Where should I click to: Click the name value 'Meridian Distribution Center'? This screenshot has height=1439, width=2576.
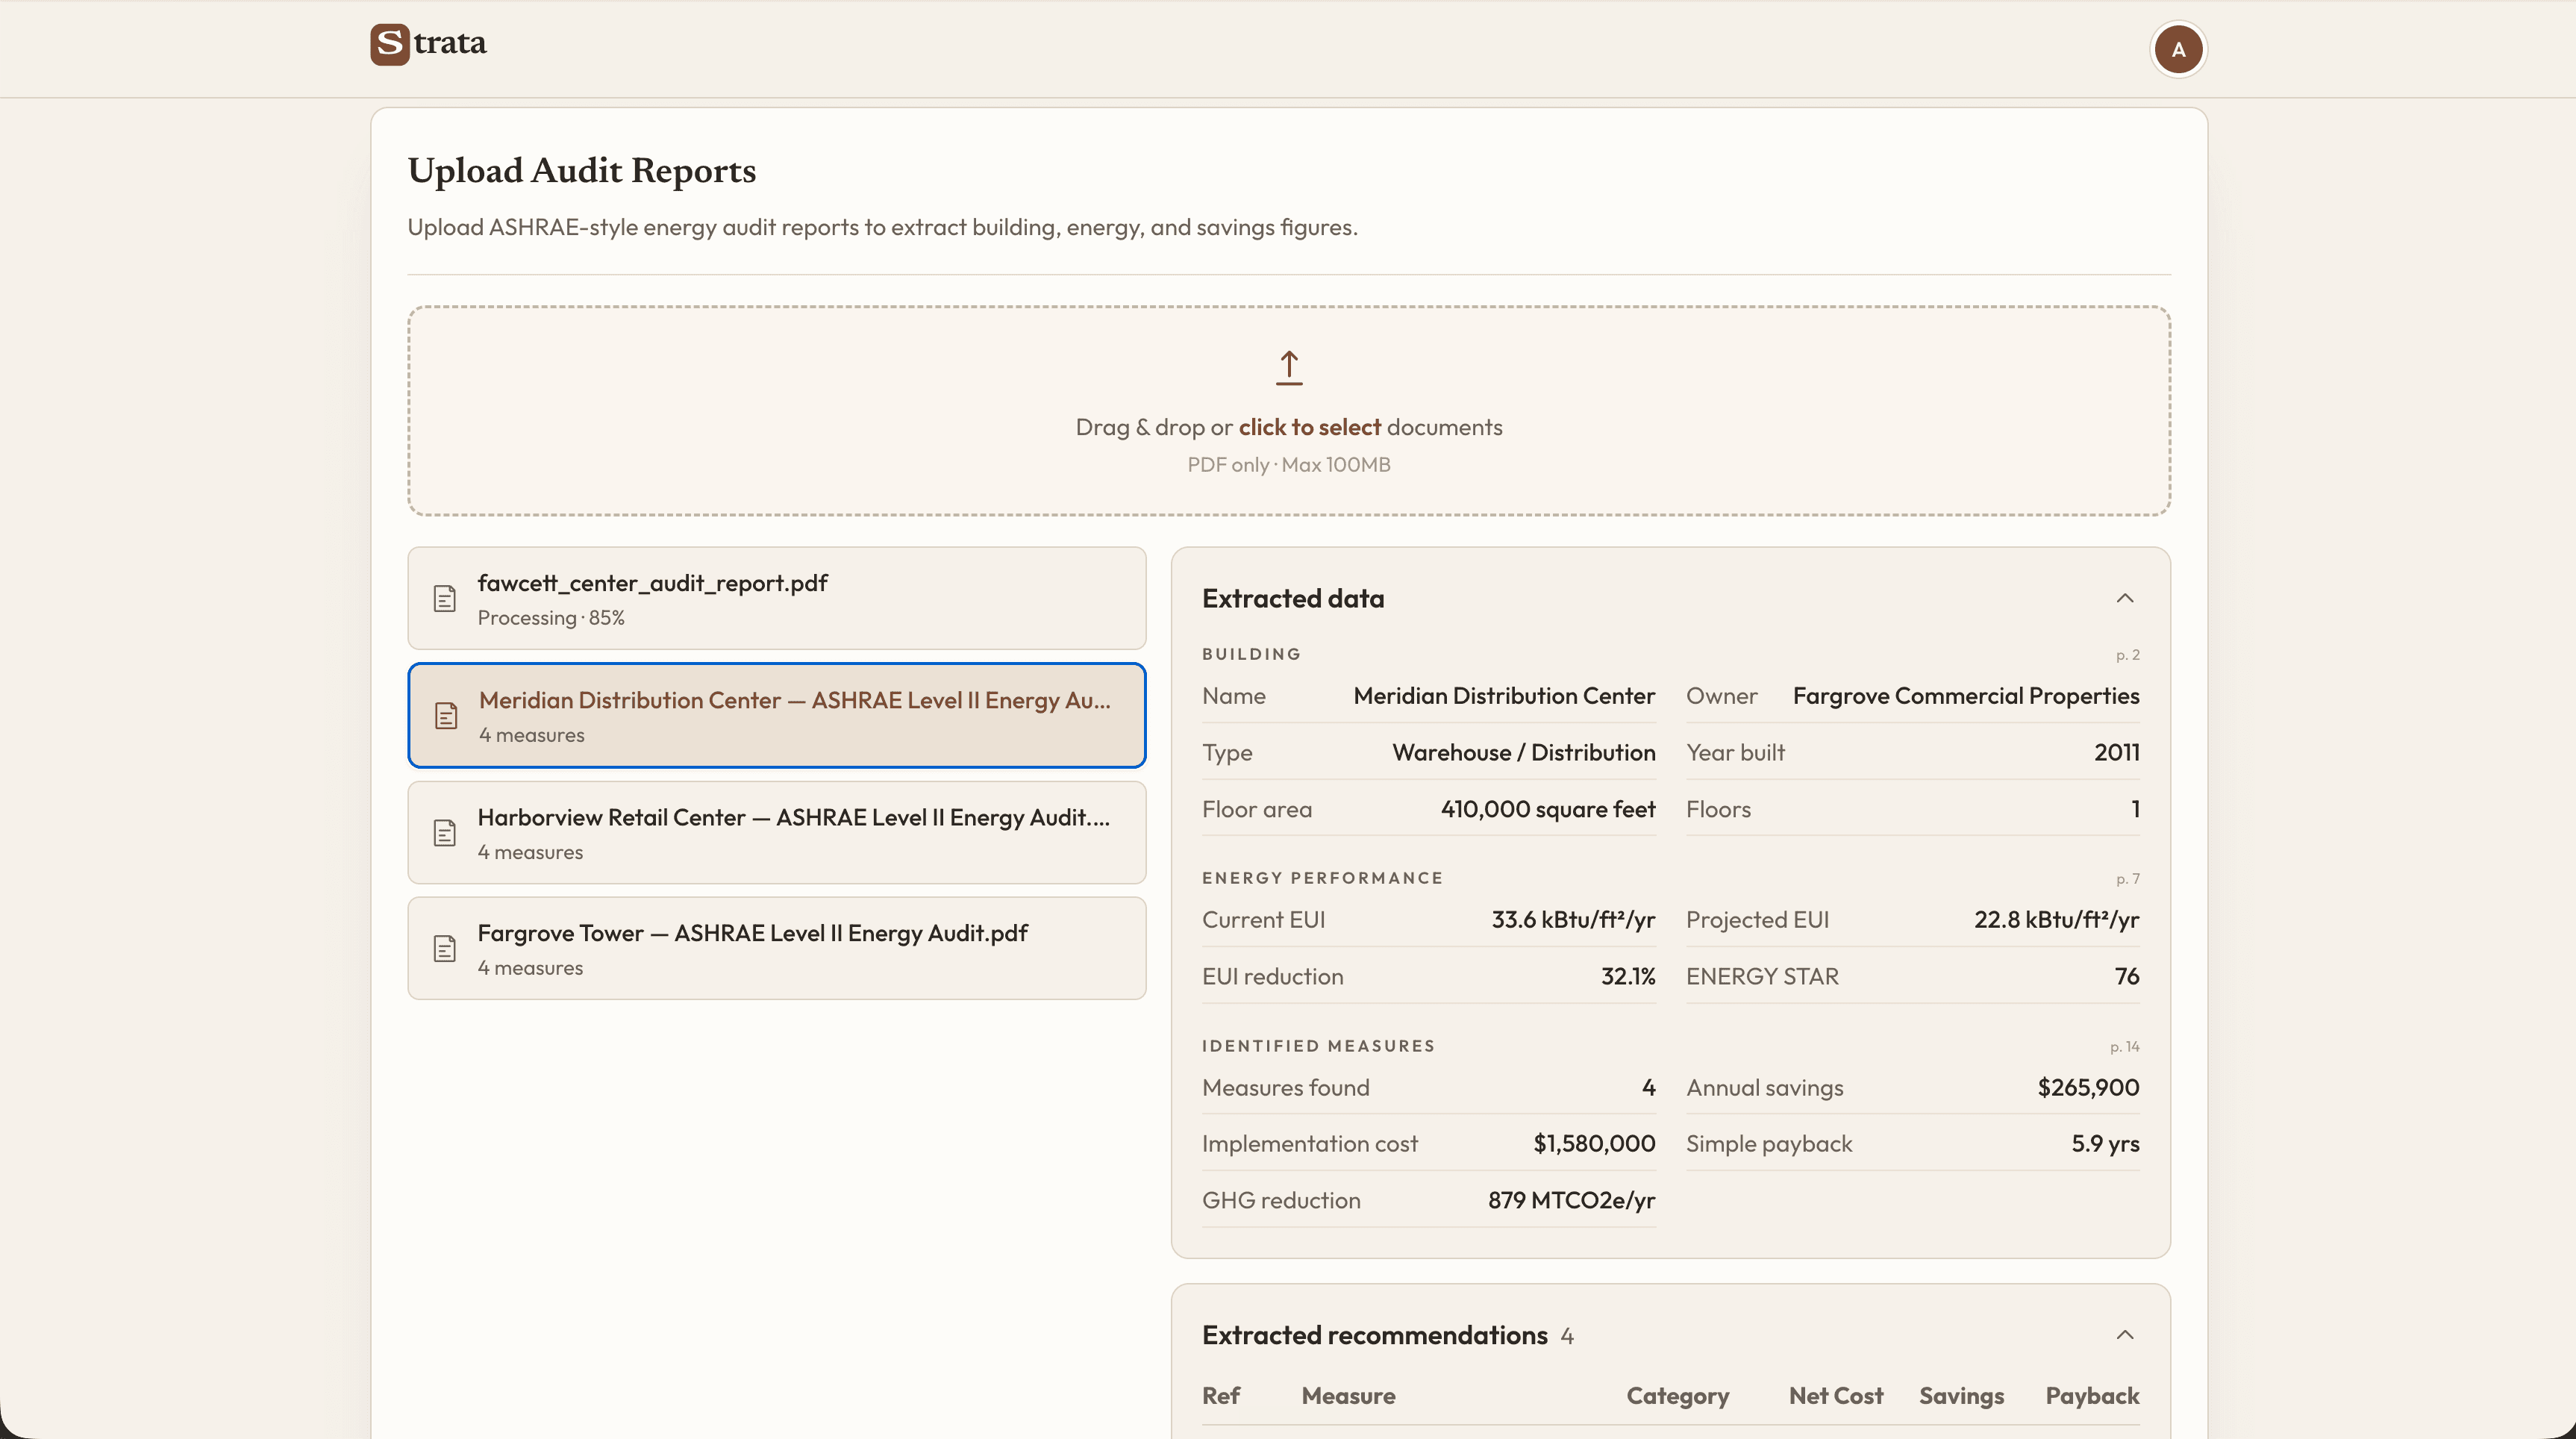1504,696
